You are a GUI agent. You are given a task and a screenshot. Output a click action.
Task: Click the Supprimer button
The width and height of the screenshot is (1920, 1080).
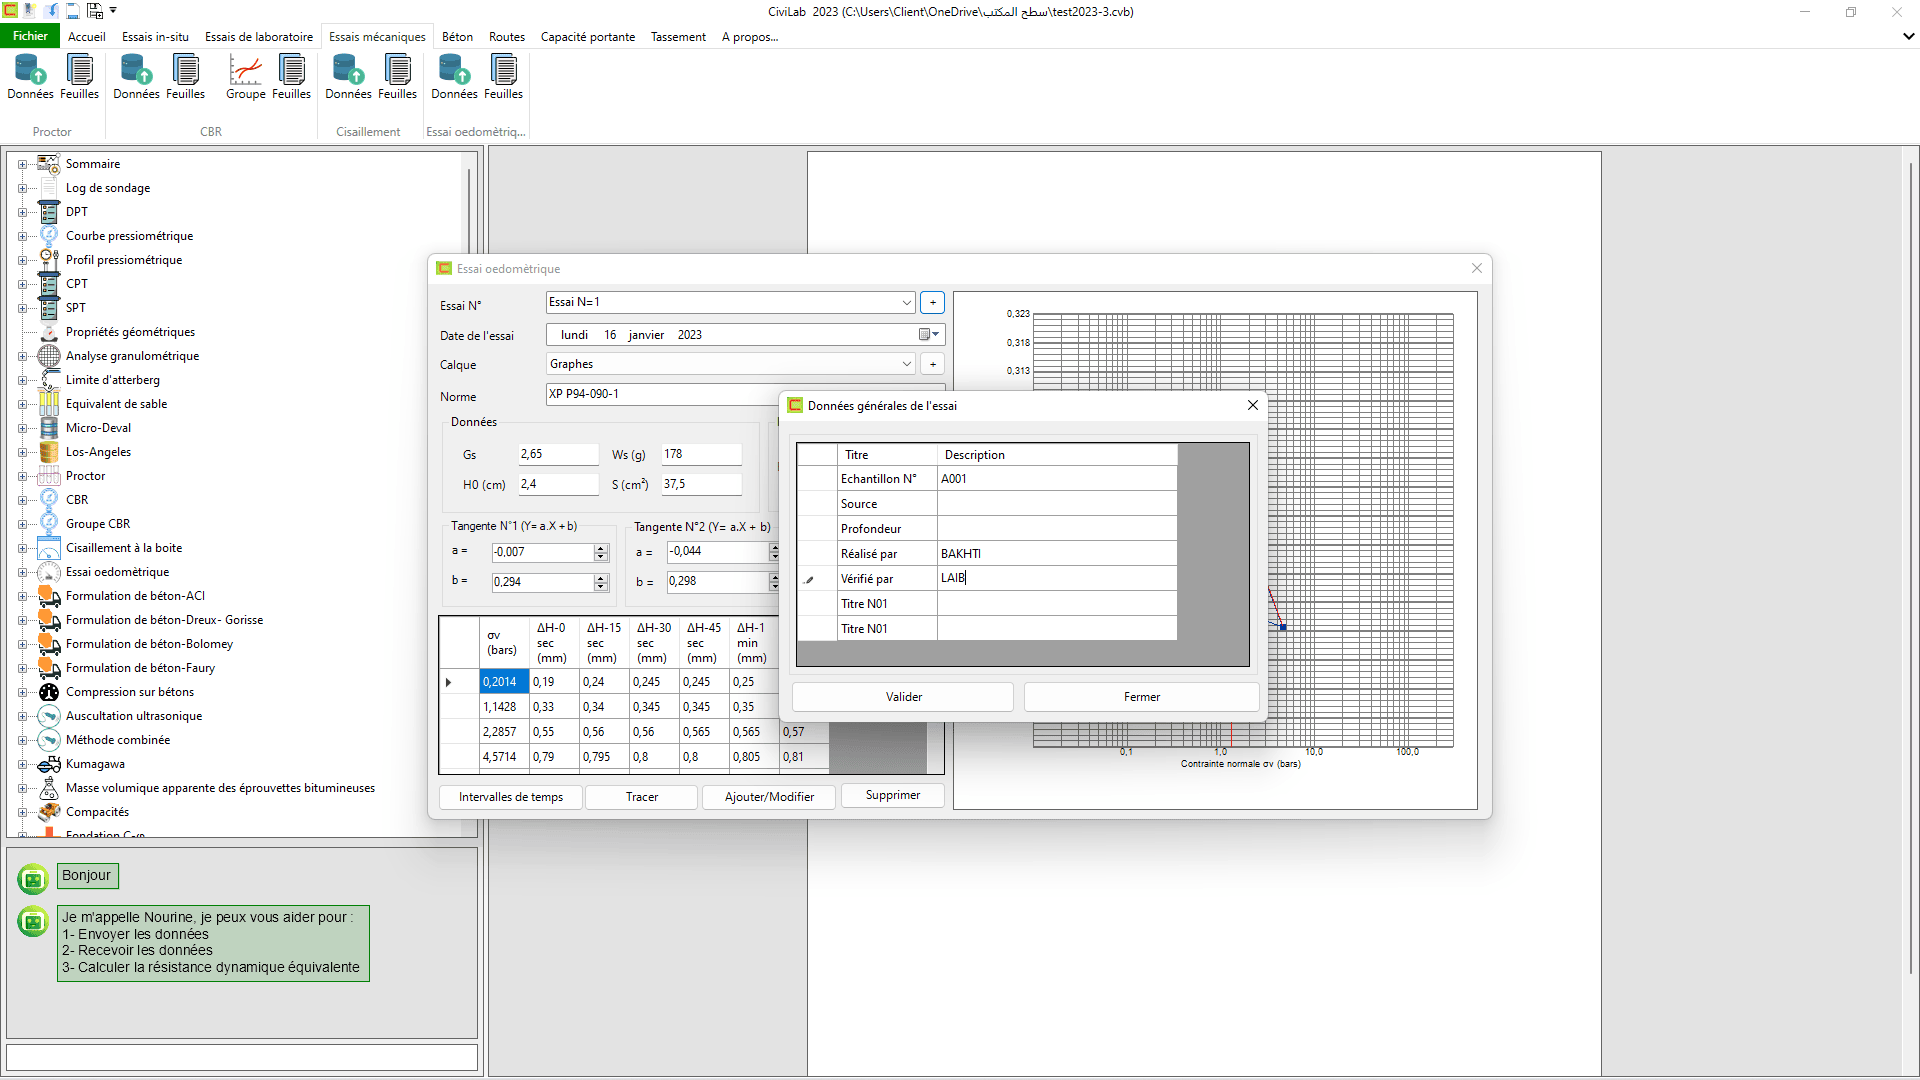click(893, 795)
